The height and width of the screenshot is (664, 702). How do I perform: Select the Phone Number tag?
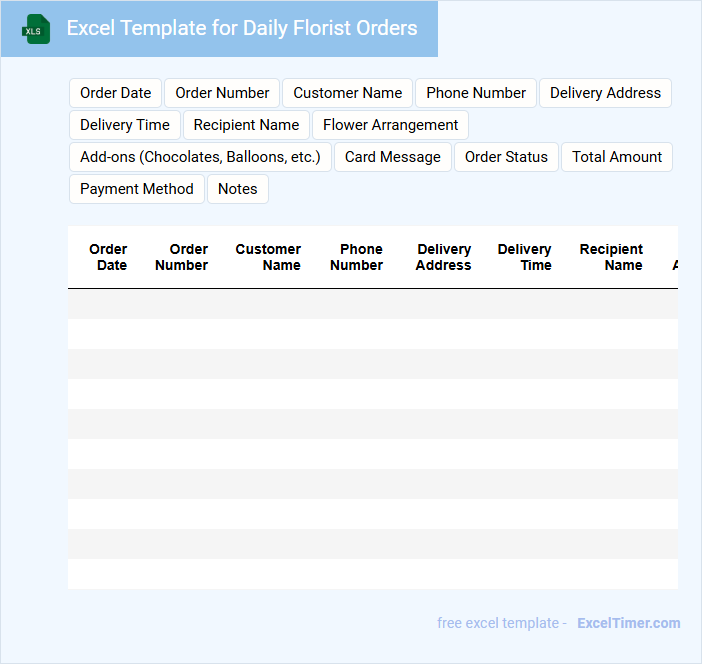click(476, 93)
